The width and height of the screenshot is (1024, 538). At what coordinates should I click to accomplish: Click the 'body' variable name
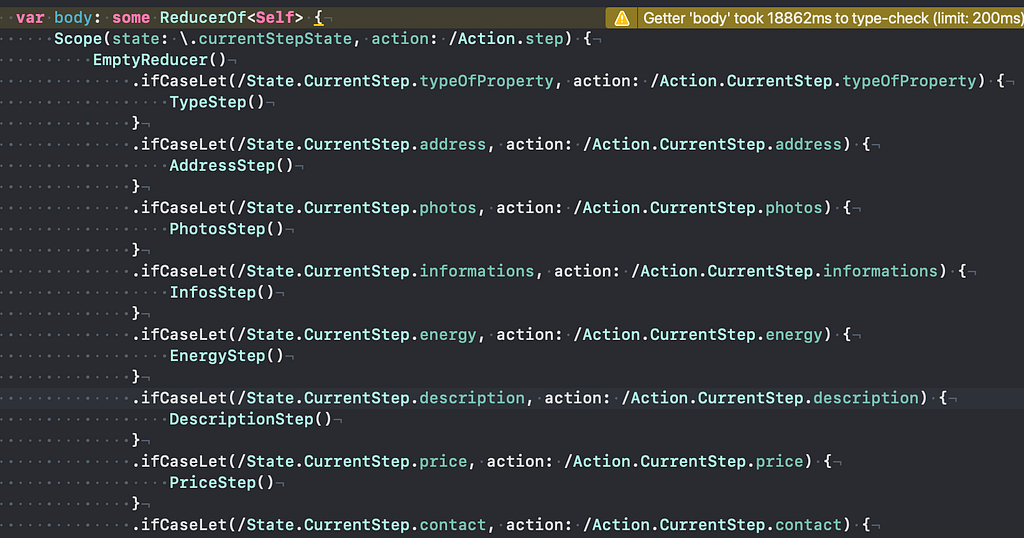pos(74,18)
